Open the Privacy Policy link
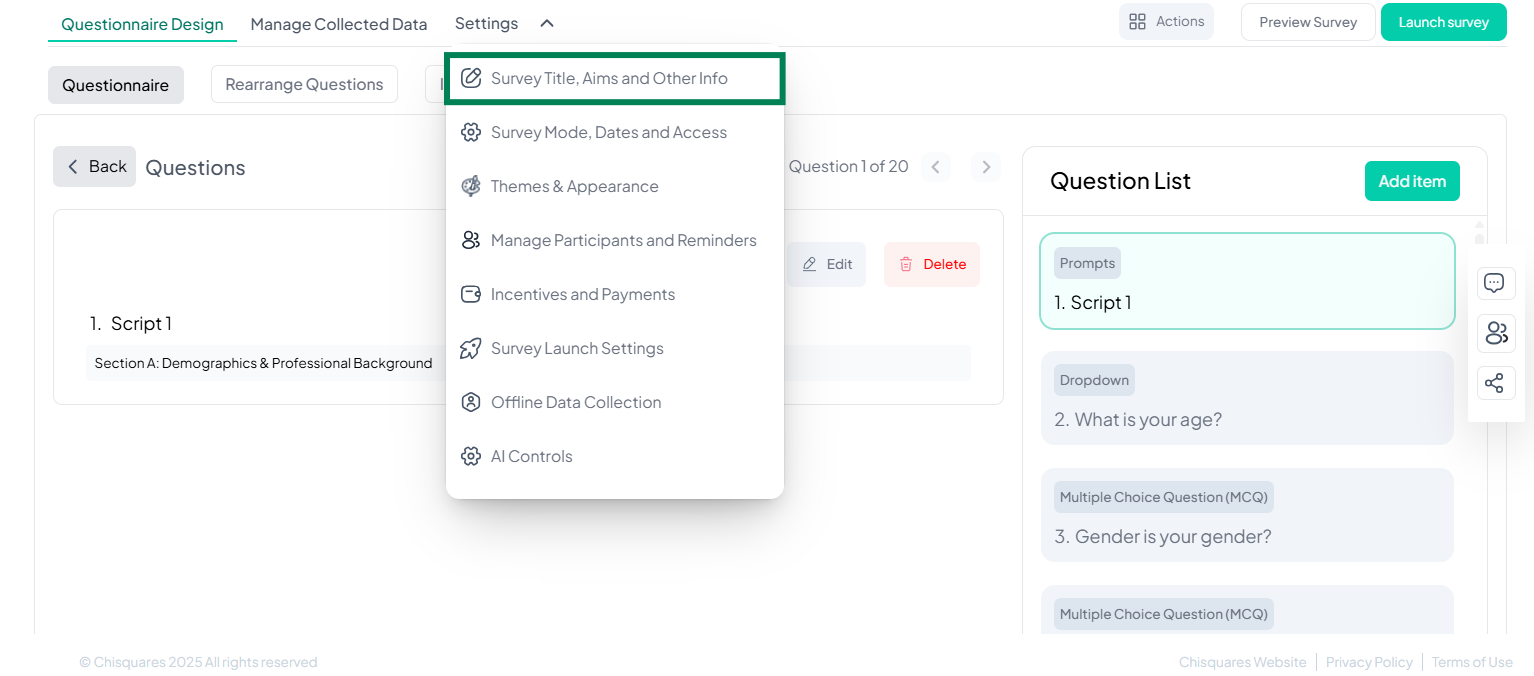 [x=1369, y=662]
